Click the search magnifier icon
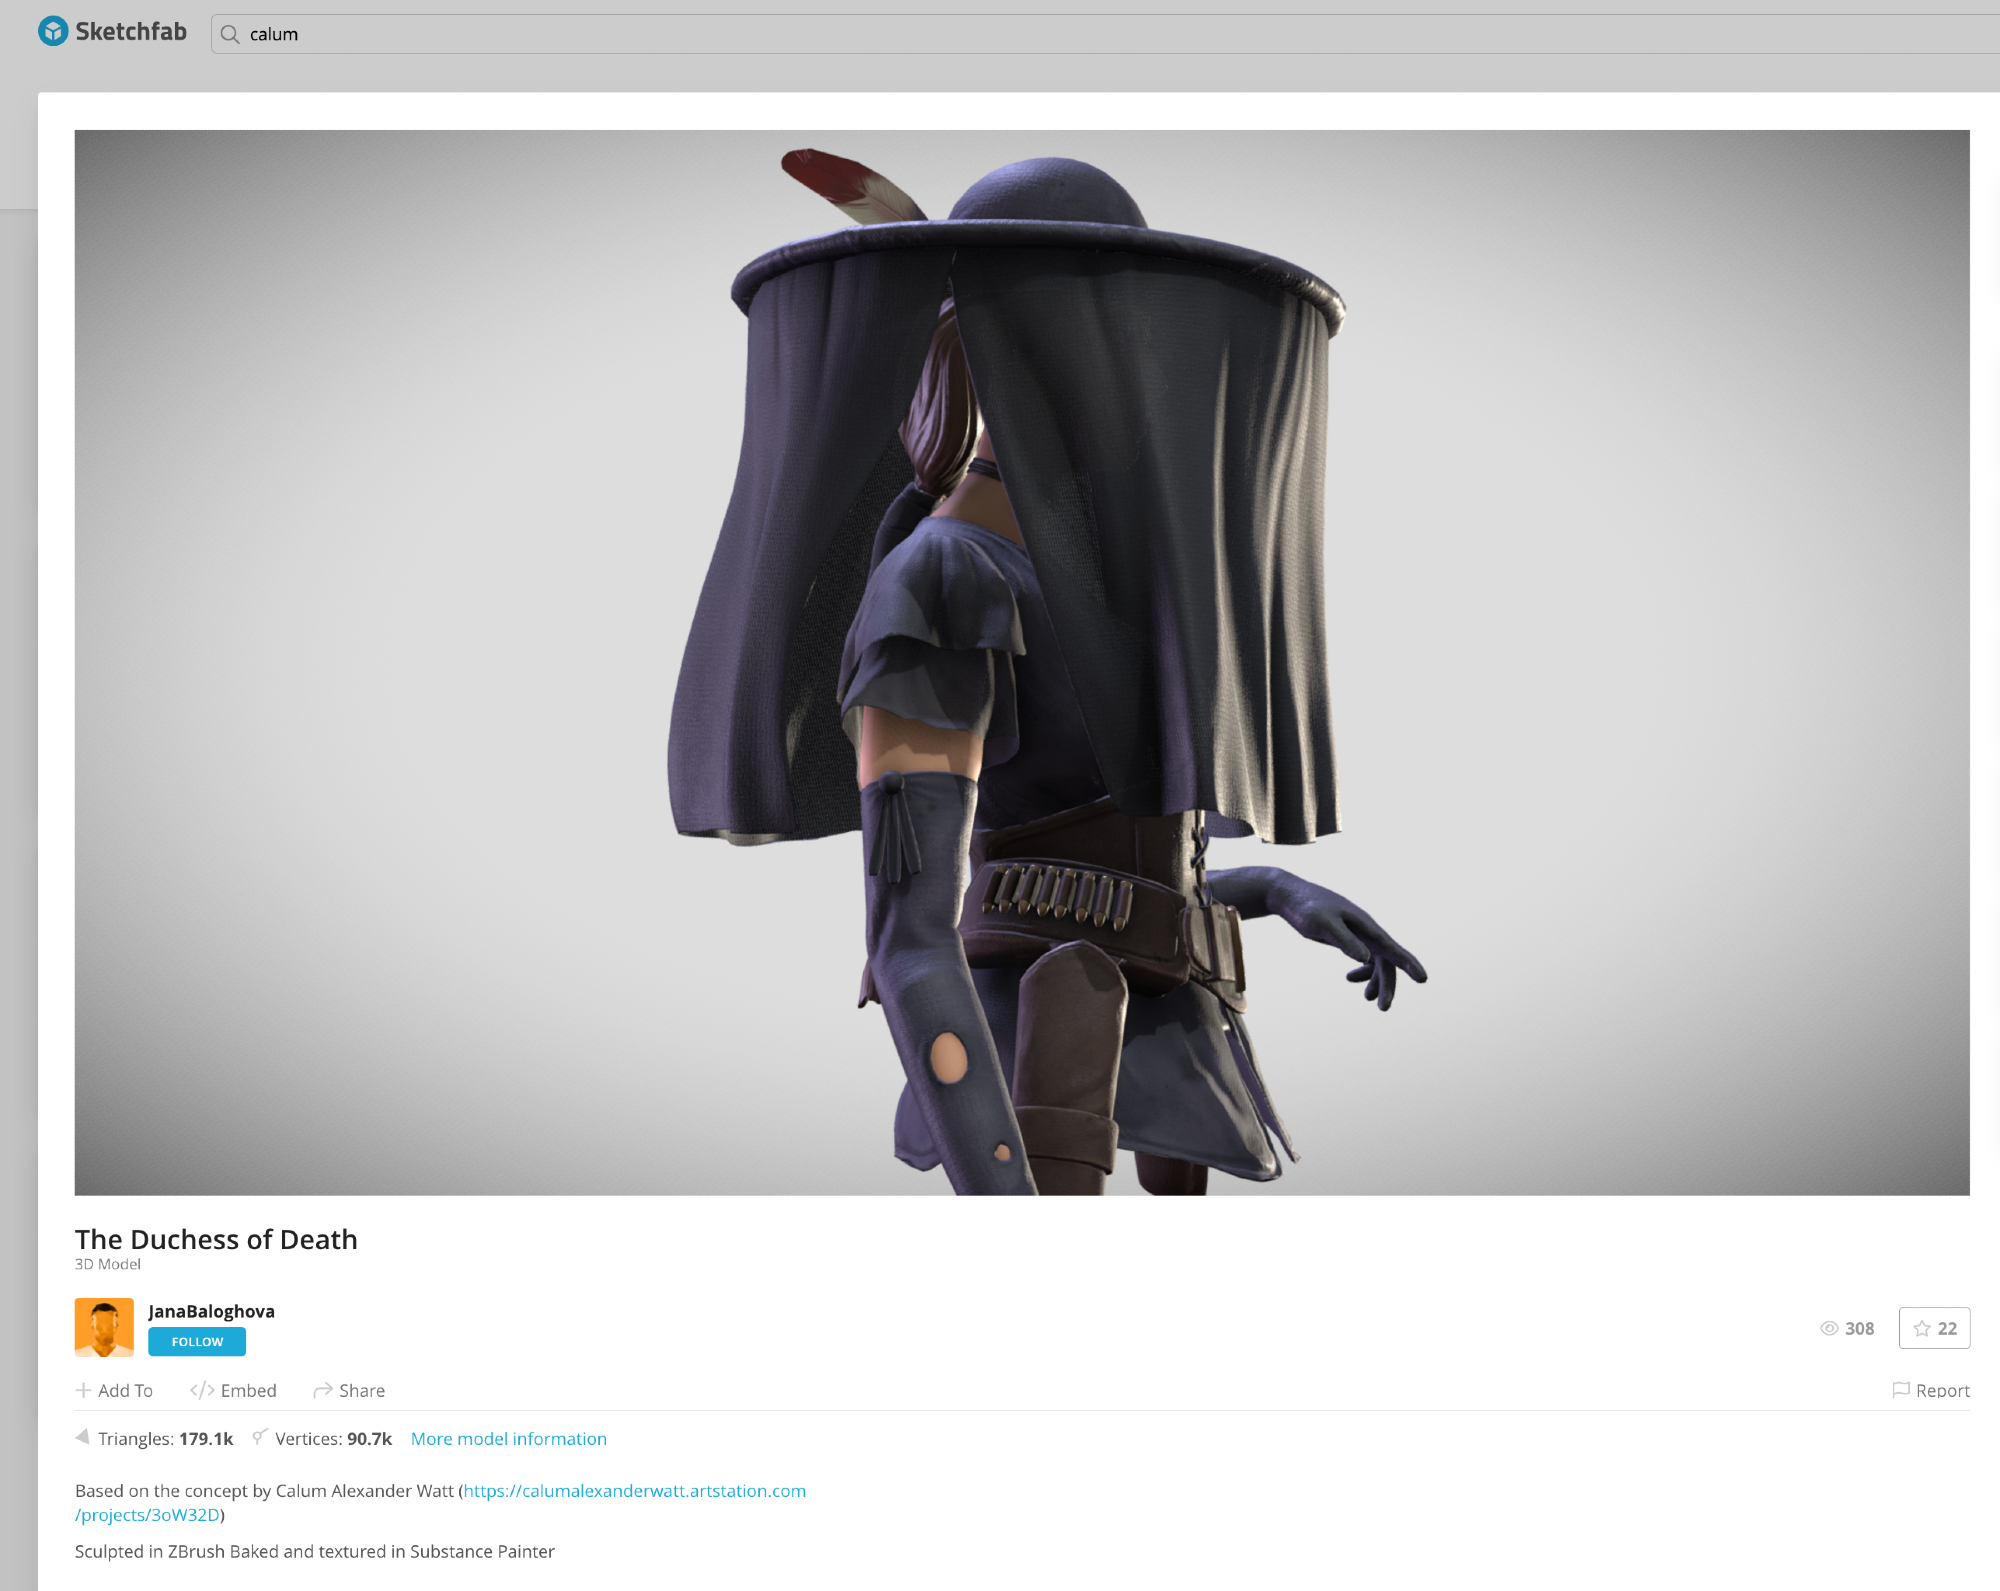 (x=230, y=35)
